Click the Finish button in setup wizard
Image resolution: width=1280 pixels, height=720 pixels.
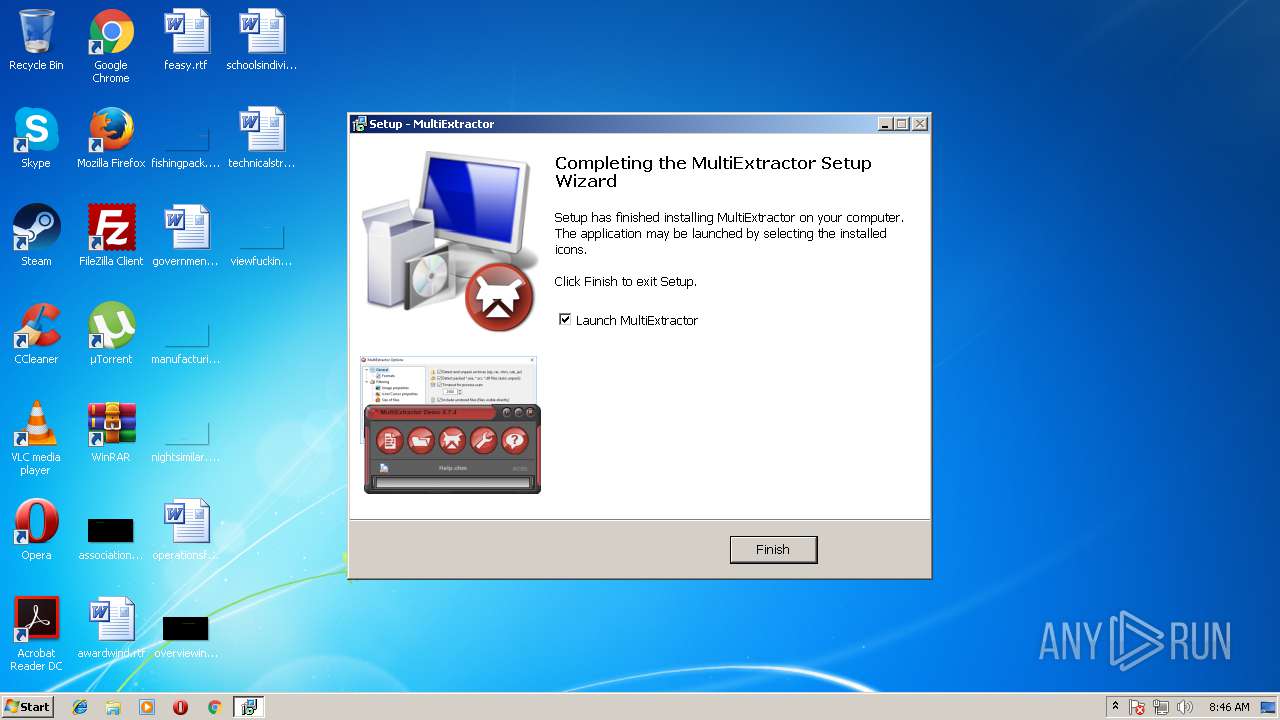pyautogui.click(x=773, y=549)
